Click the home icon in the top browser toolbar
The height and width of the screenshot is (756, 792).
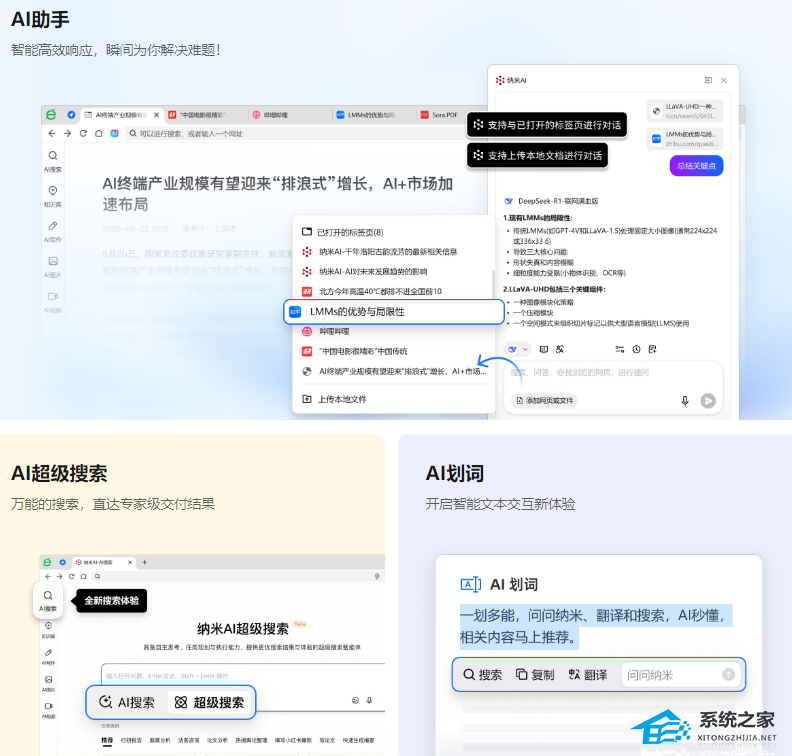click(x=99, y=133)
